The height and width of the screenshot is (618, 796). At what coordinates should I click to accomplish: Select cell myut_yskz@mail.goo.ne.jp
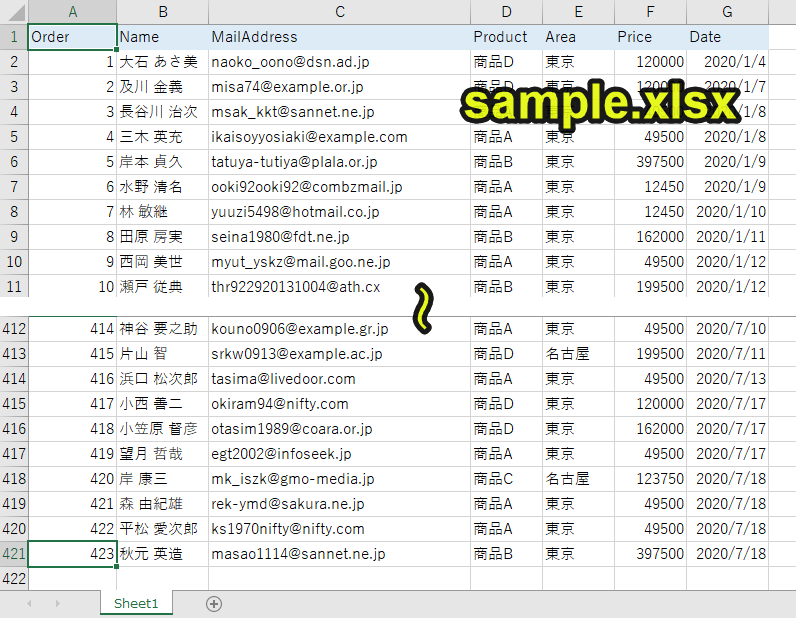(x=340, y=262)
